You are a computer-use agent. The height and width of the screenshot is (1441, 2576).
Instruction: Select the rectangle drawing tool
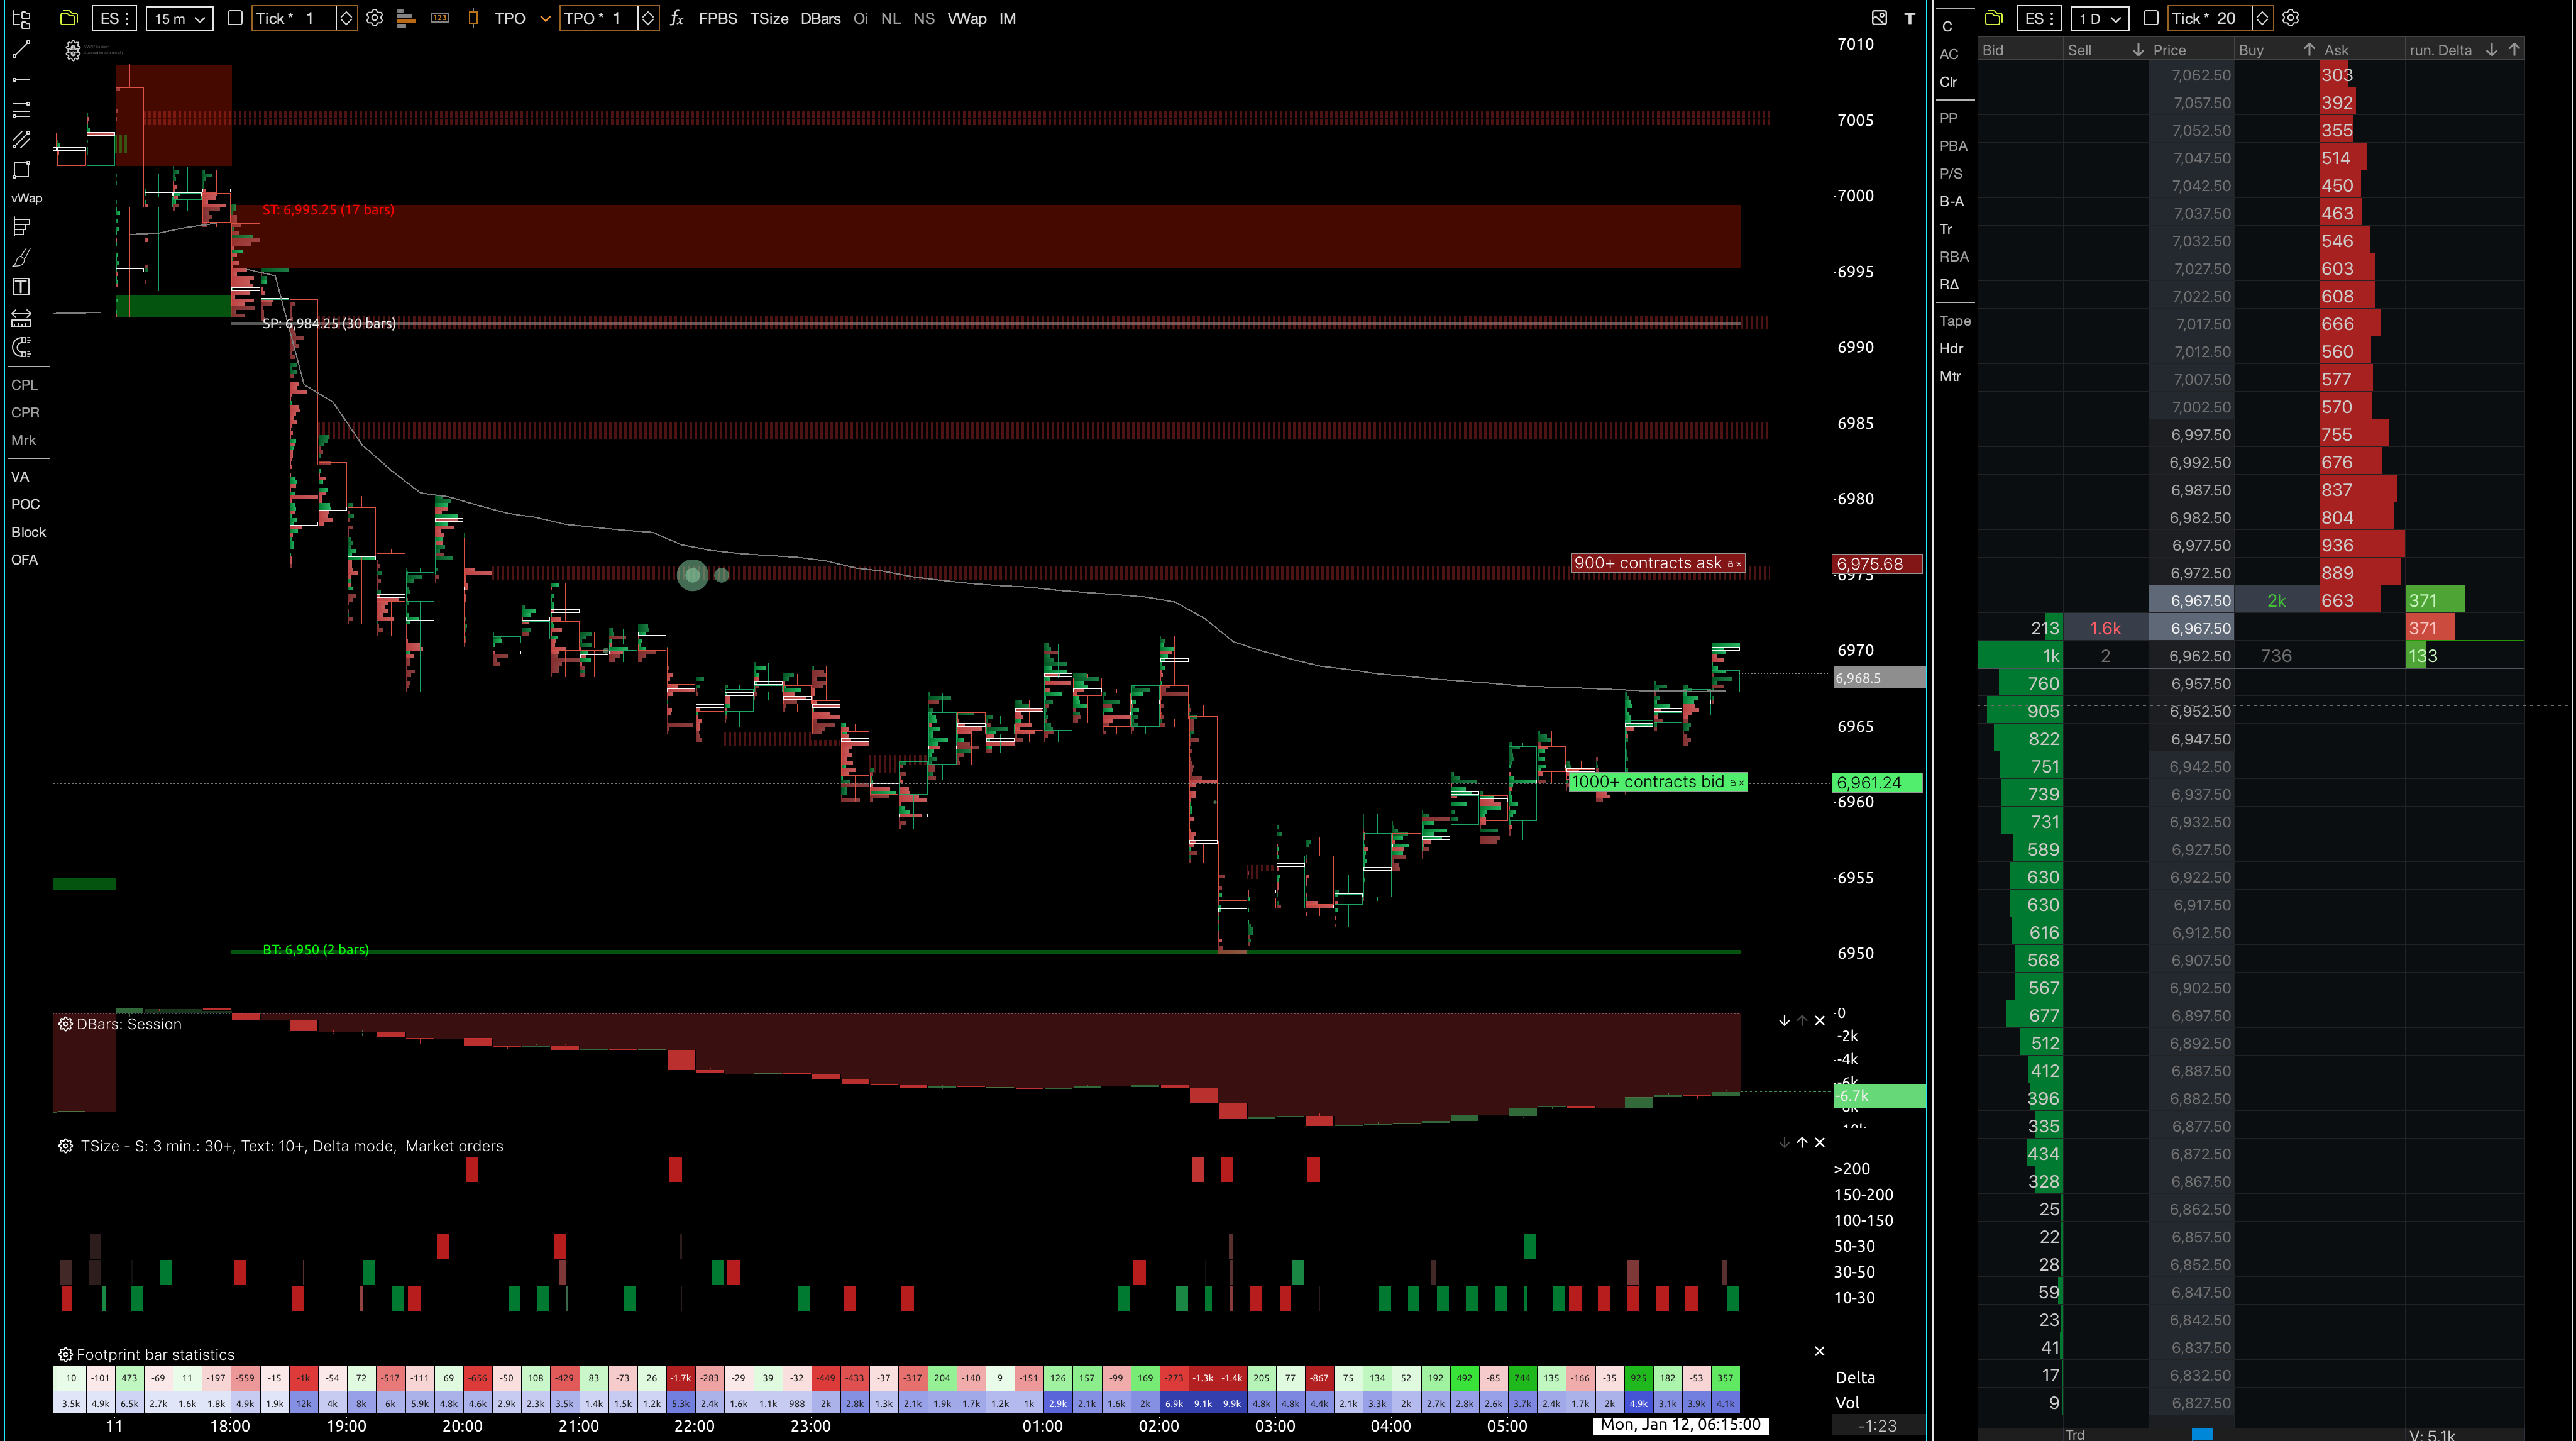click(x=21, y=170)
